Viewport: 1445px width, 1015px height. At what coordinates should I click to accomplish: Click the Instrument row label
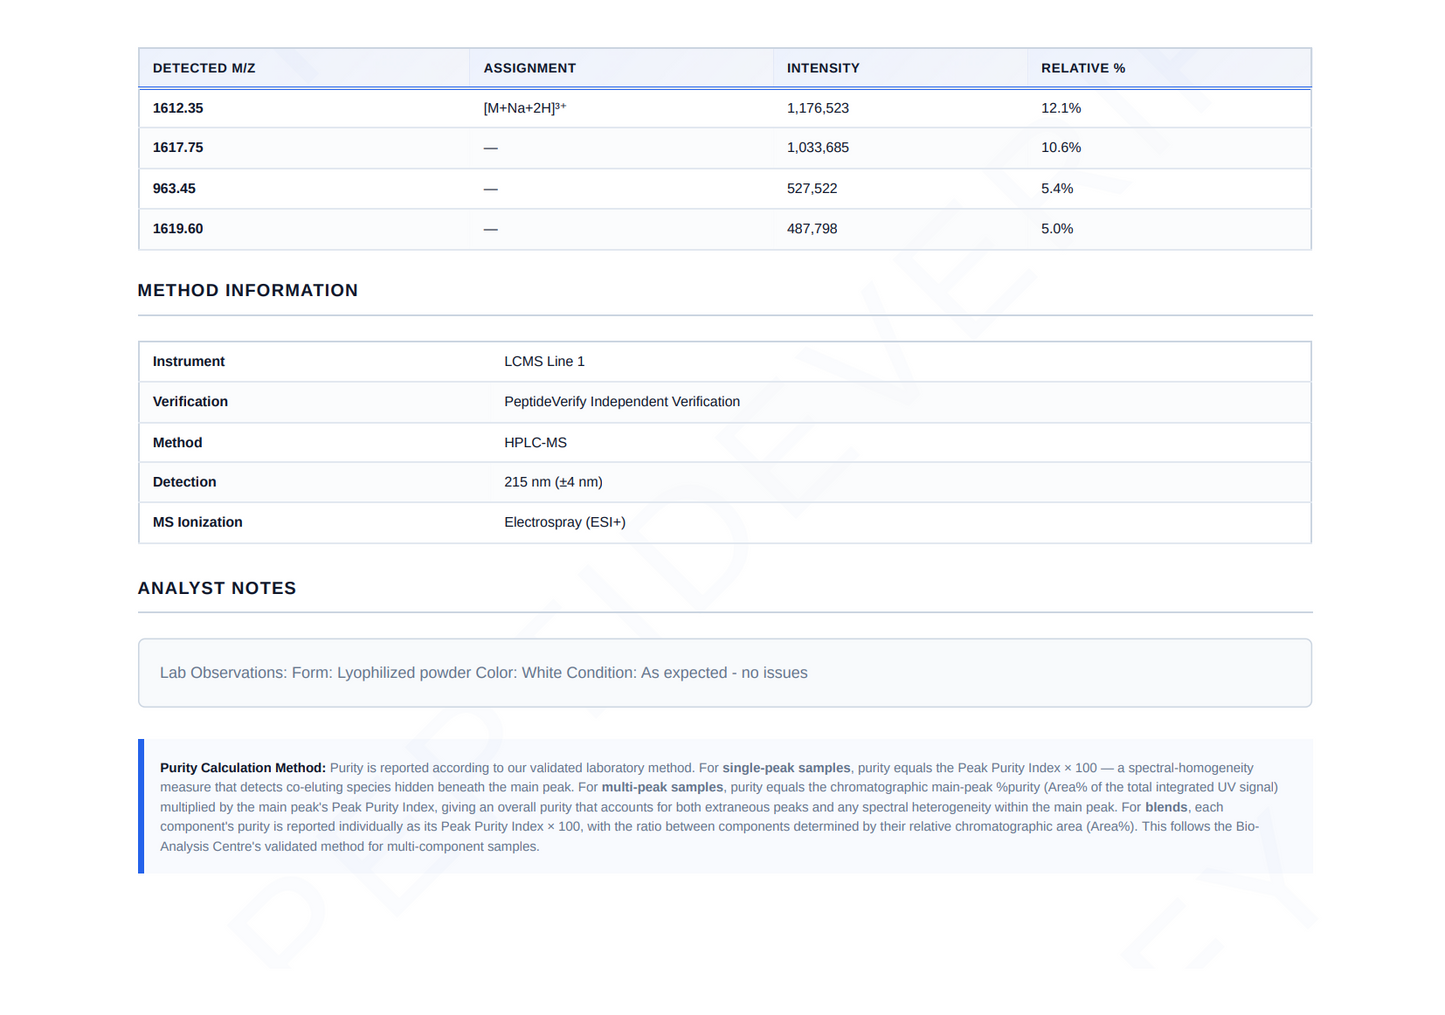click(x=189, y=361)
